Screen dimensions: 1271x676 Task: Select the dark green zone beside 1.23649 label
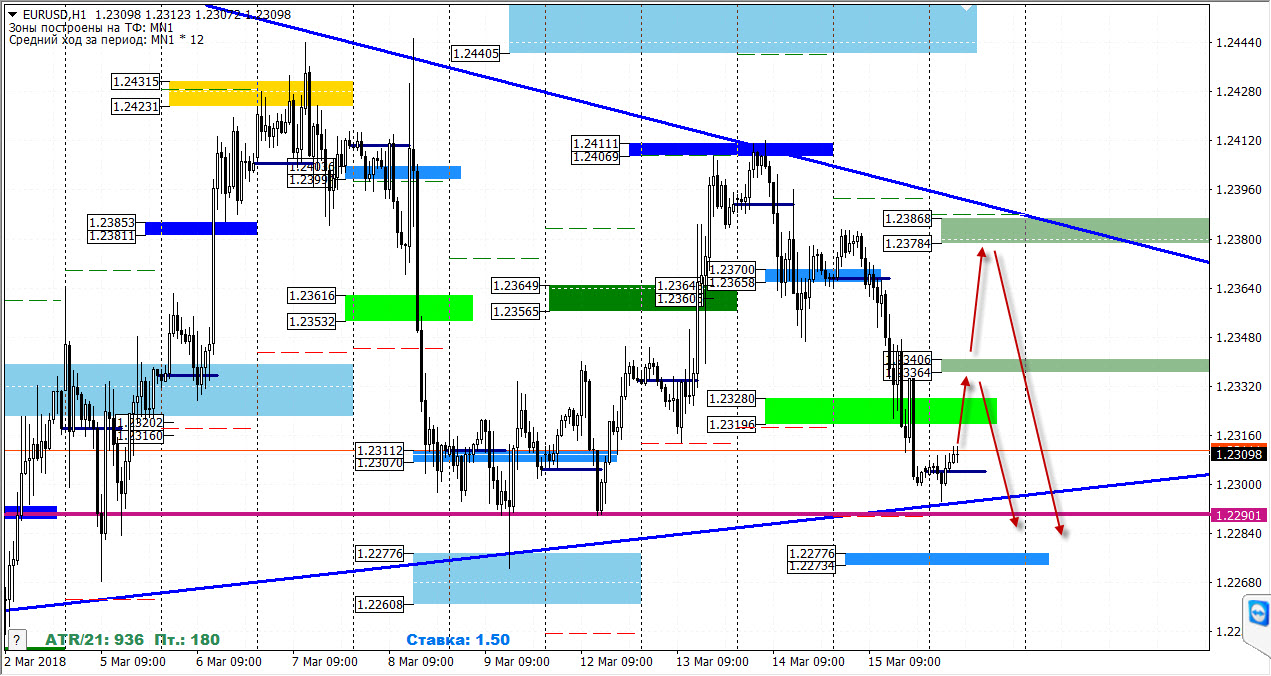643,298
